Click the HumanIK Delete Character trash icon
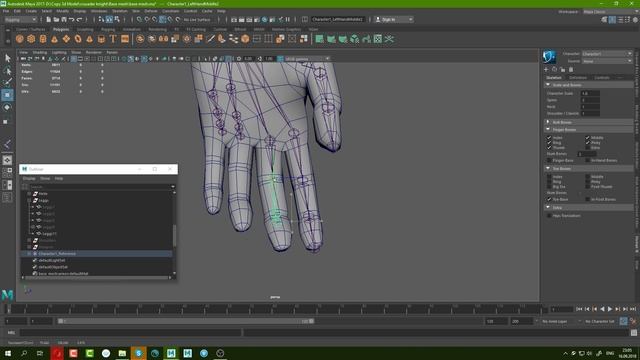The height and width of the screenshot is (360, 640). 571,70
